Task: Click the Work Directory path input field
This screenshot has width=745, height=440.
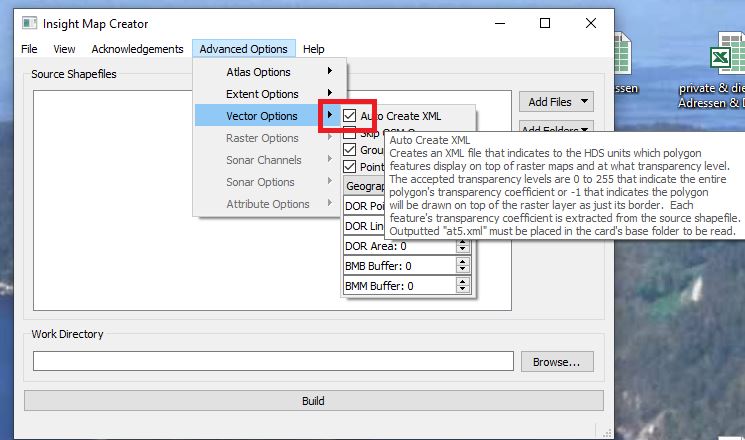Action: tap(273, 361)
